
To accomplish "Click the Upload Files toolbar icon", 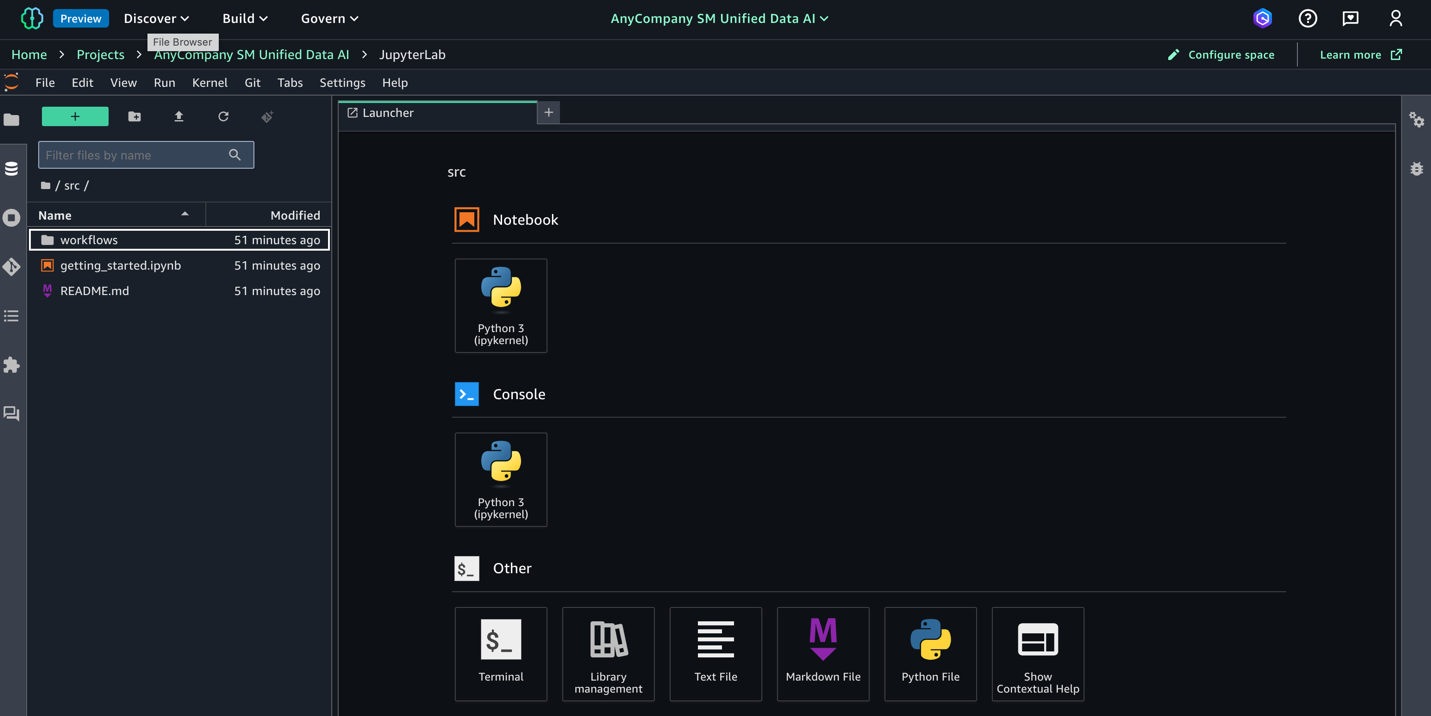I will point(179,117).
